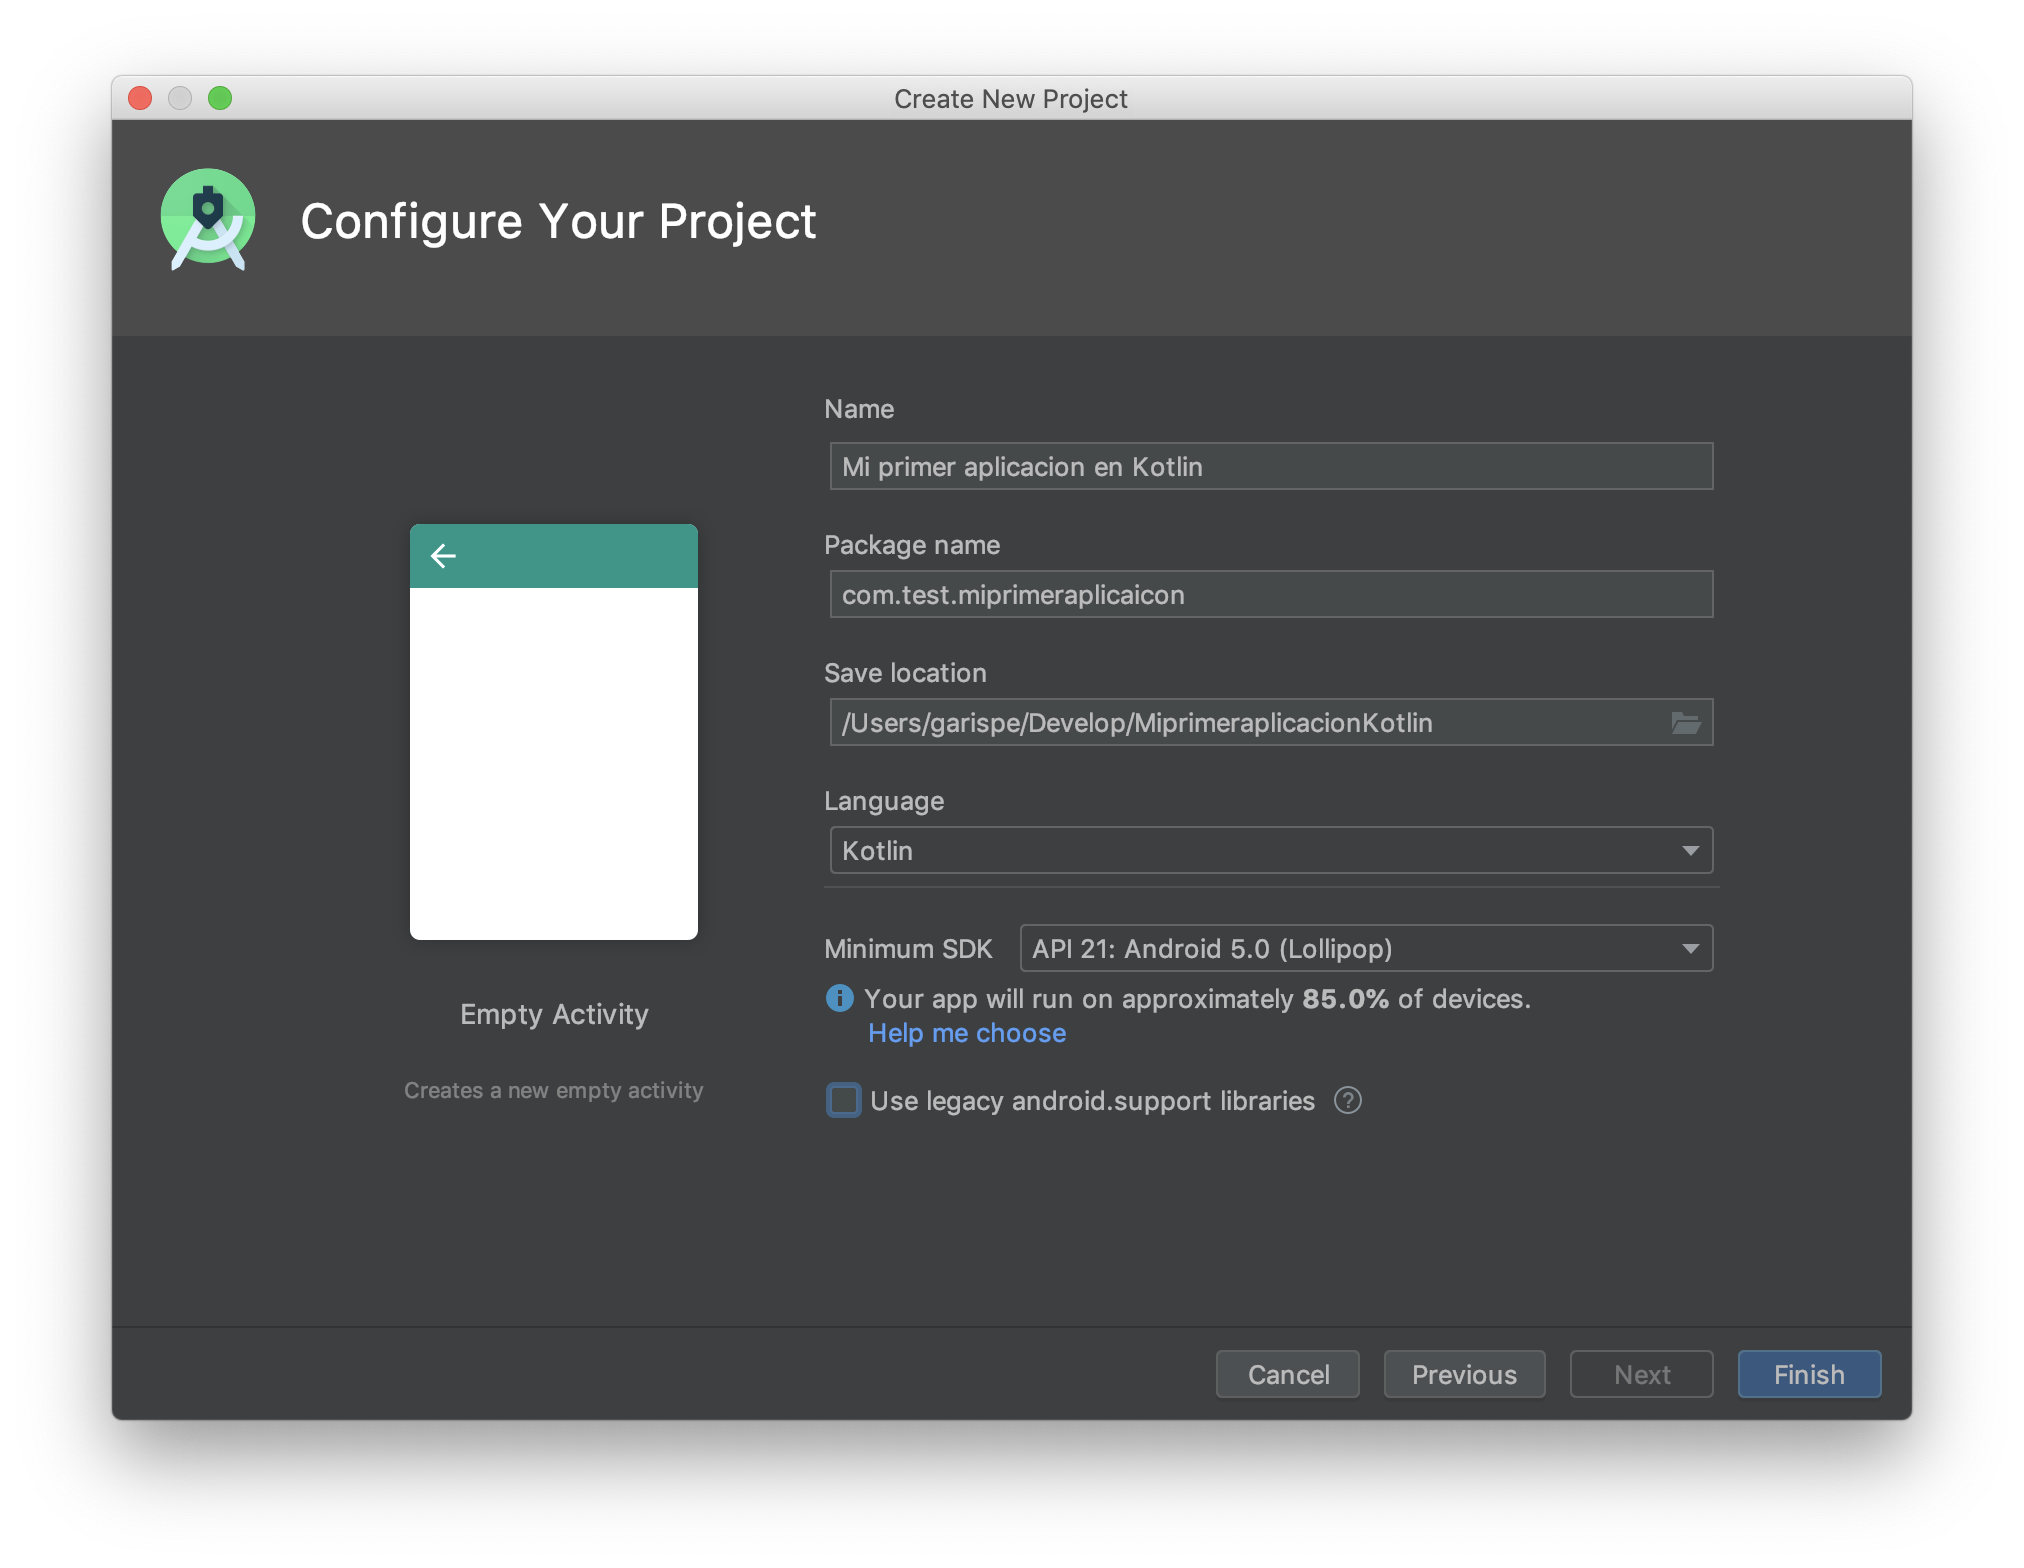Click the help question mark icon

tap(1347, 1101)
